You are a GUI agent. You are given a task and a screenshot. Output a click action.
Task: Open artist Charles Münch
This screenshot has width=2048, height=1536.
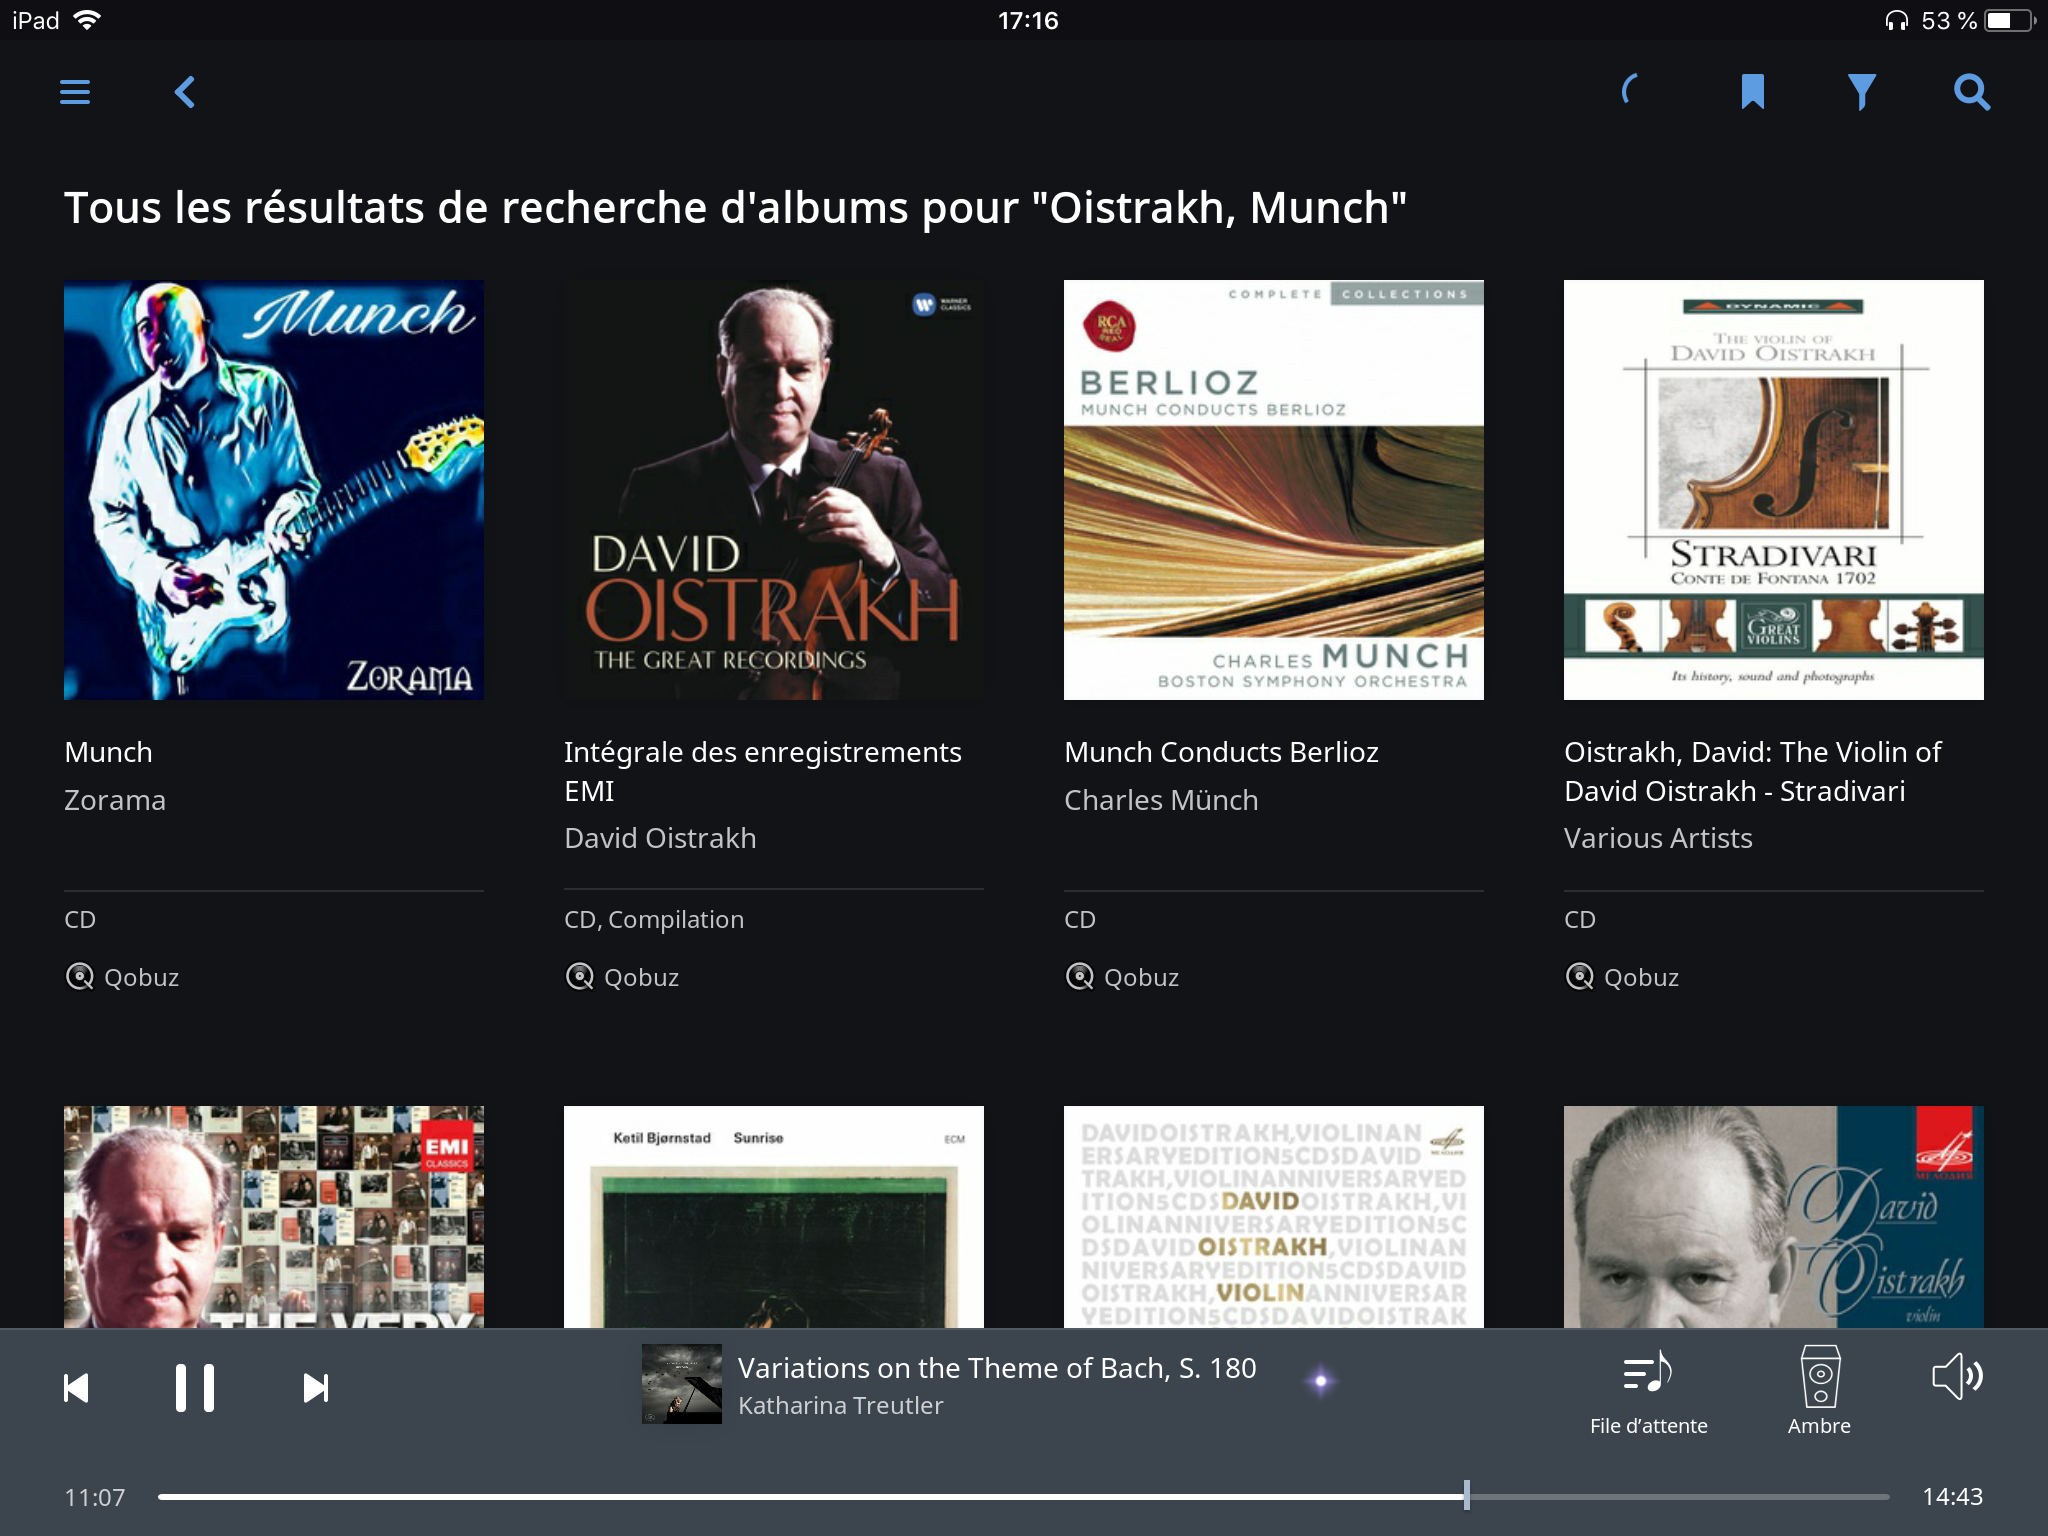click(x=1161, y=800)
